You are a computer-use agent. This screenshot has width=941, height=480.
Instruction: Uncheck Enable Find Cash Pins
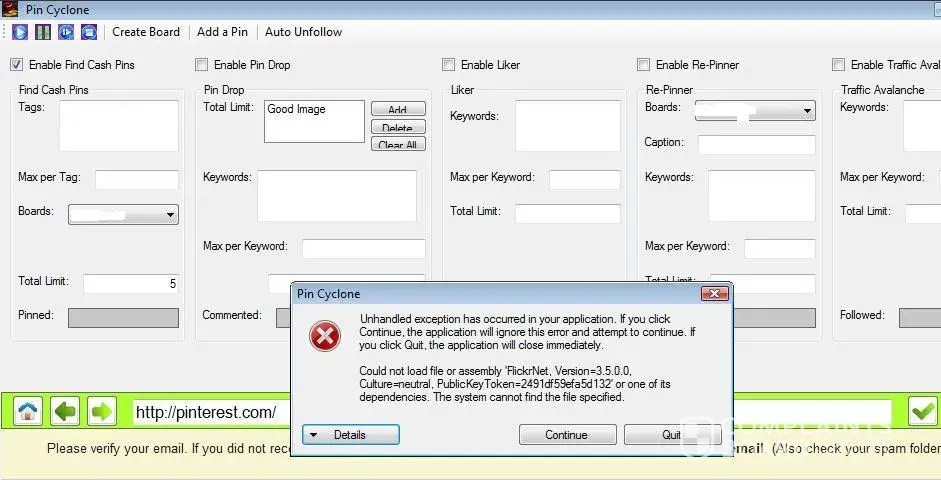click(x=17, y=64)
